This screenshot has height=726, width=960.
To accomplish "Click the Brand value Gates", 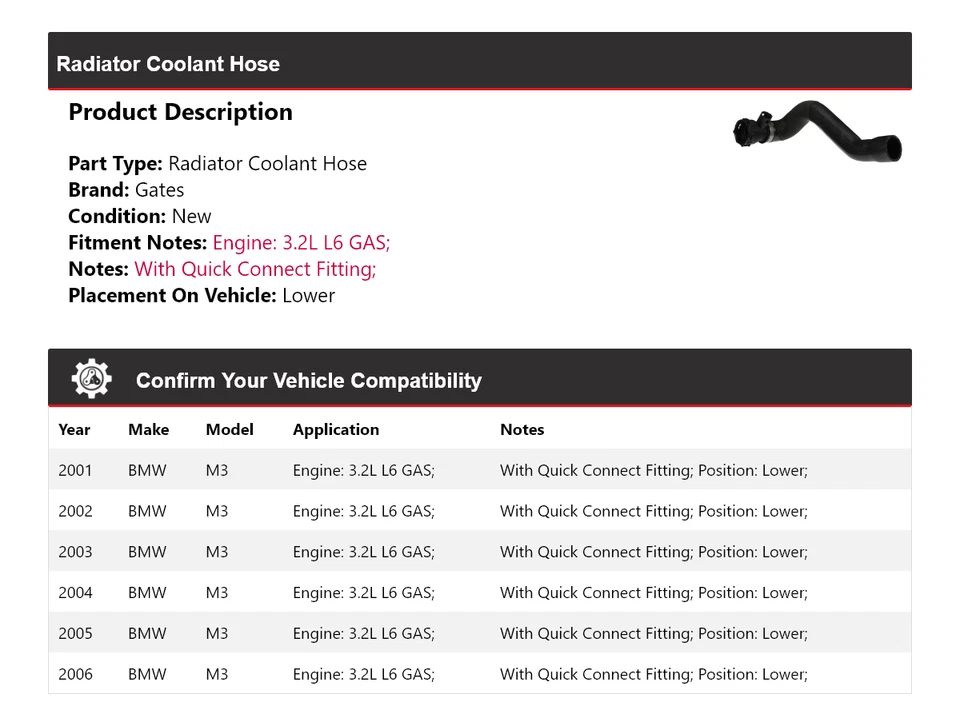I will point(159,190).
